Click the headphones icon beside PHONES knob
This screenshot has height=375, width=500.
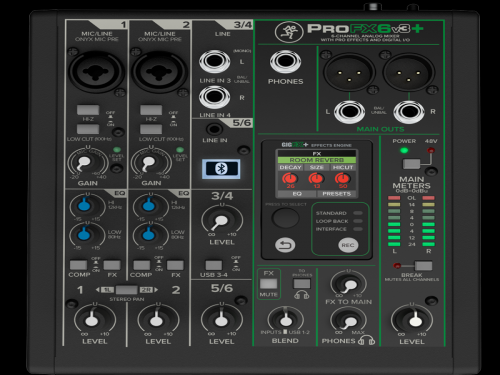pyautogui.click(x=367, y=341)
